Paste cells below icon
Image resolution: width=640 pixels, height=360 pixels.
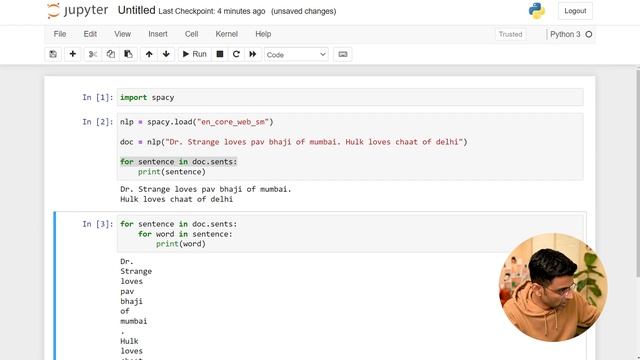(128, 54)
